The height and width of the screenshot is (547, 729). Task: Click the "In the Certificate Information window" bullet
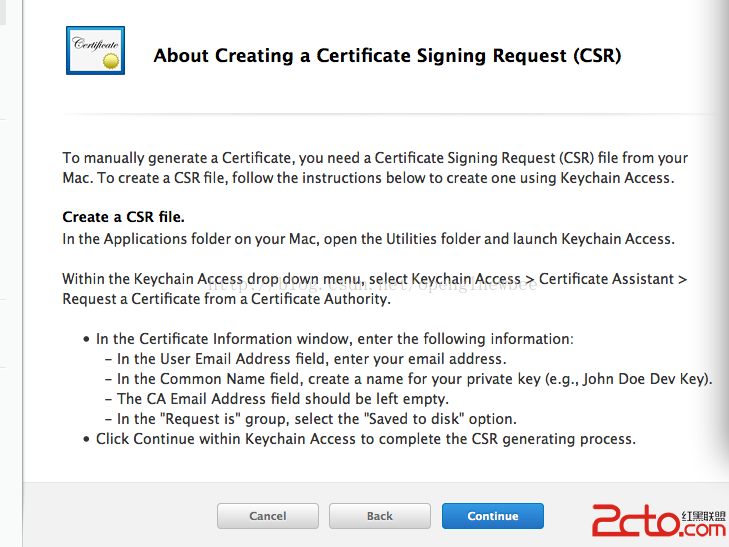click(x=334, y=339)
